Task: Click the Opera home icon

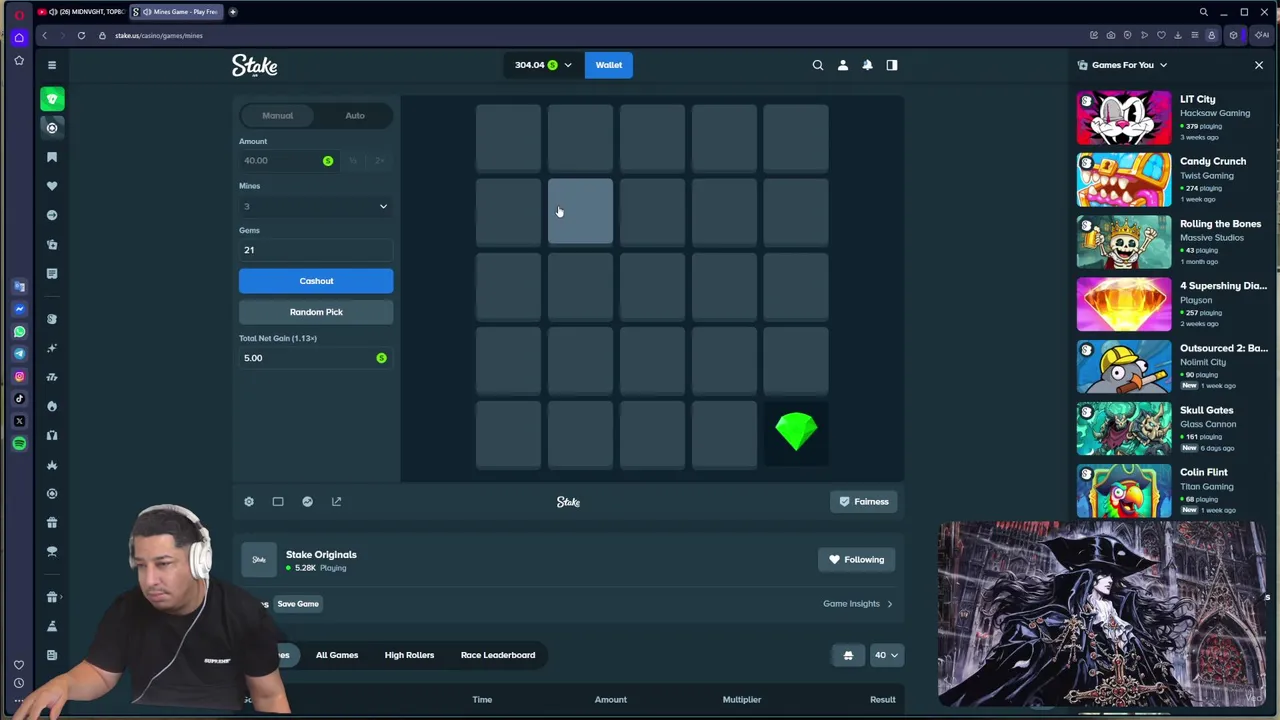Action: pos(19,38)
